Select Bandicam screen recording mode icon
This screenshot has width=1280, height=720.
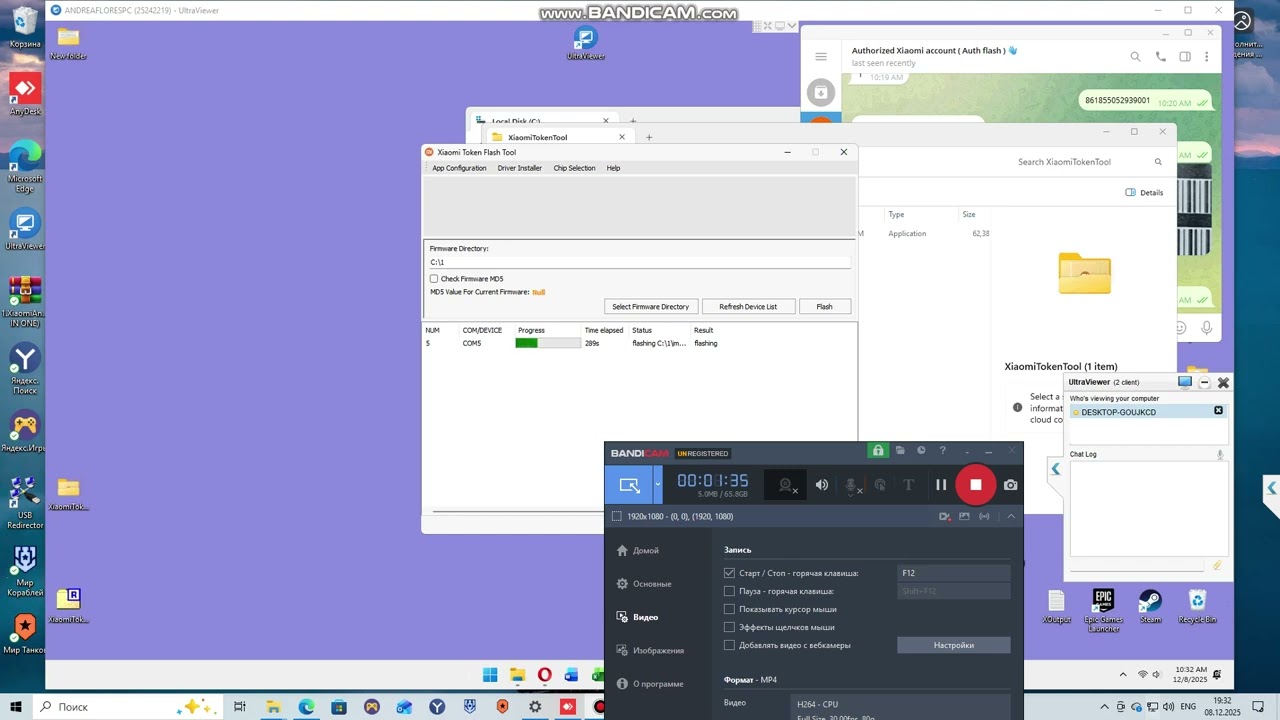pyautogui.click(x=629, y=485)
